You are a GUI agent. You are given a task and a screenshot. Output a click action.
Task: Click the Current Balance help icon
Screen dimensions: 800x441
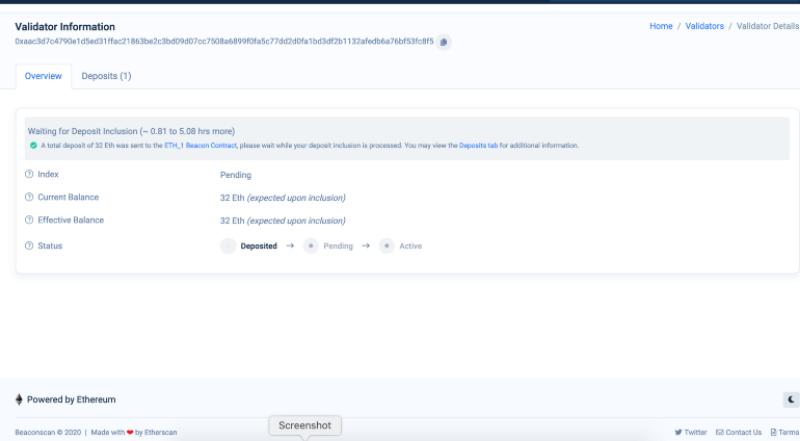tap(29, 198)
